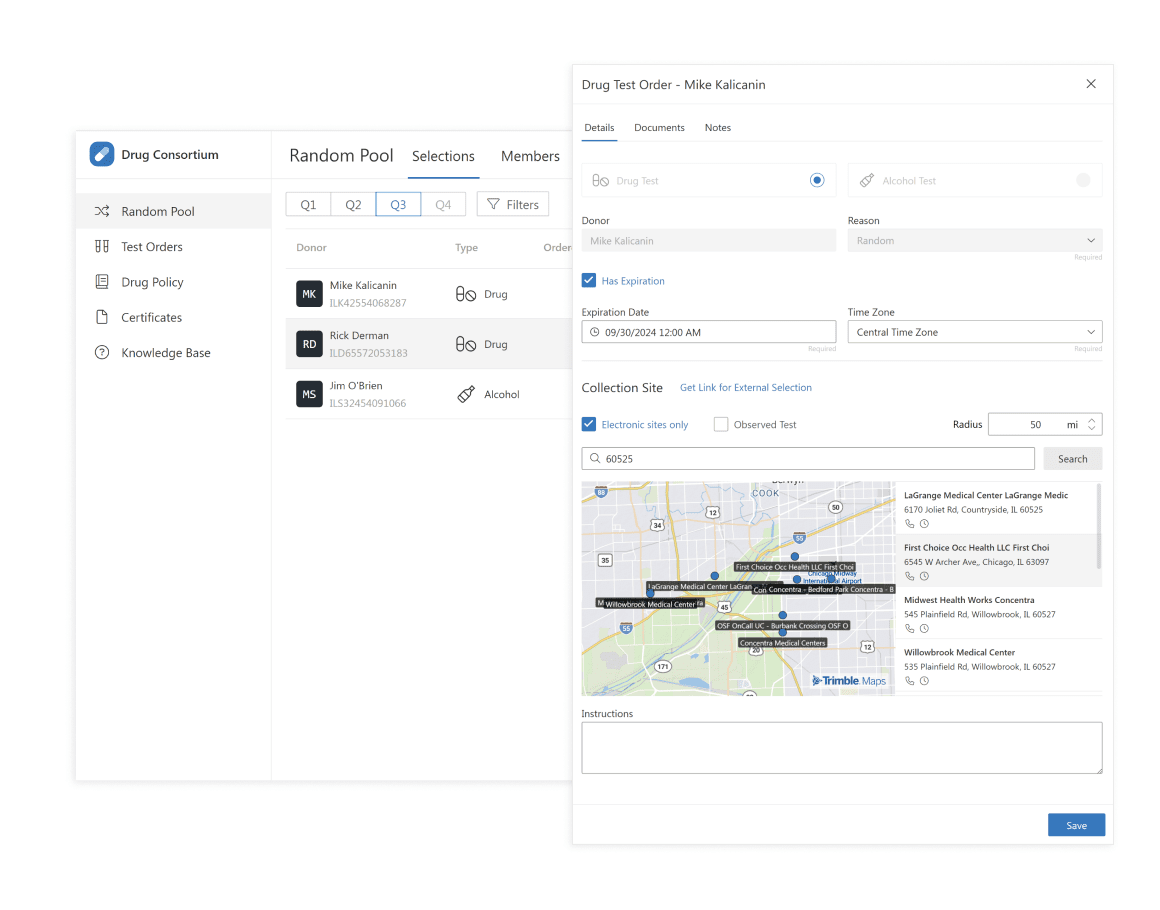1160x910 pixels.
Task: Uncheck the Has Expiration checkbox
Action: 589,281
